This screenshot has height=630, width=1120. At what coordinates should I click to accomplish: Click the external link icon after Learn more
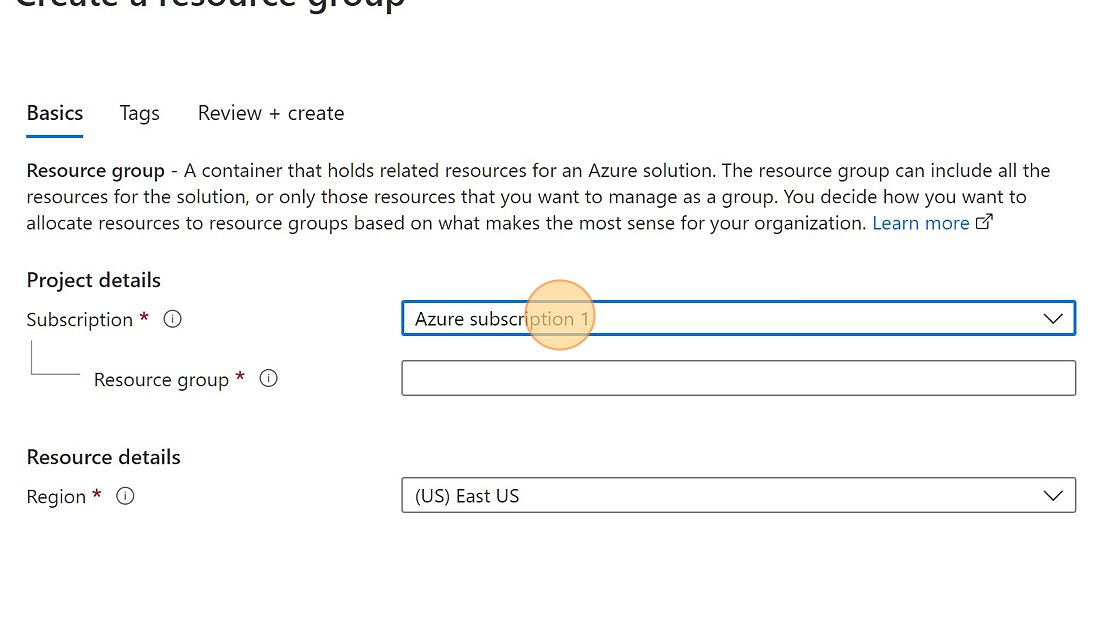tap(984, 222)
